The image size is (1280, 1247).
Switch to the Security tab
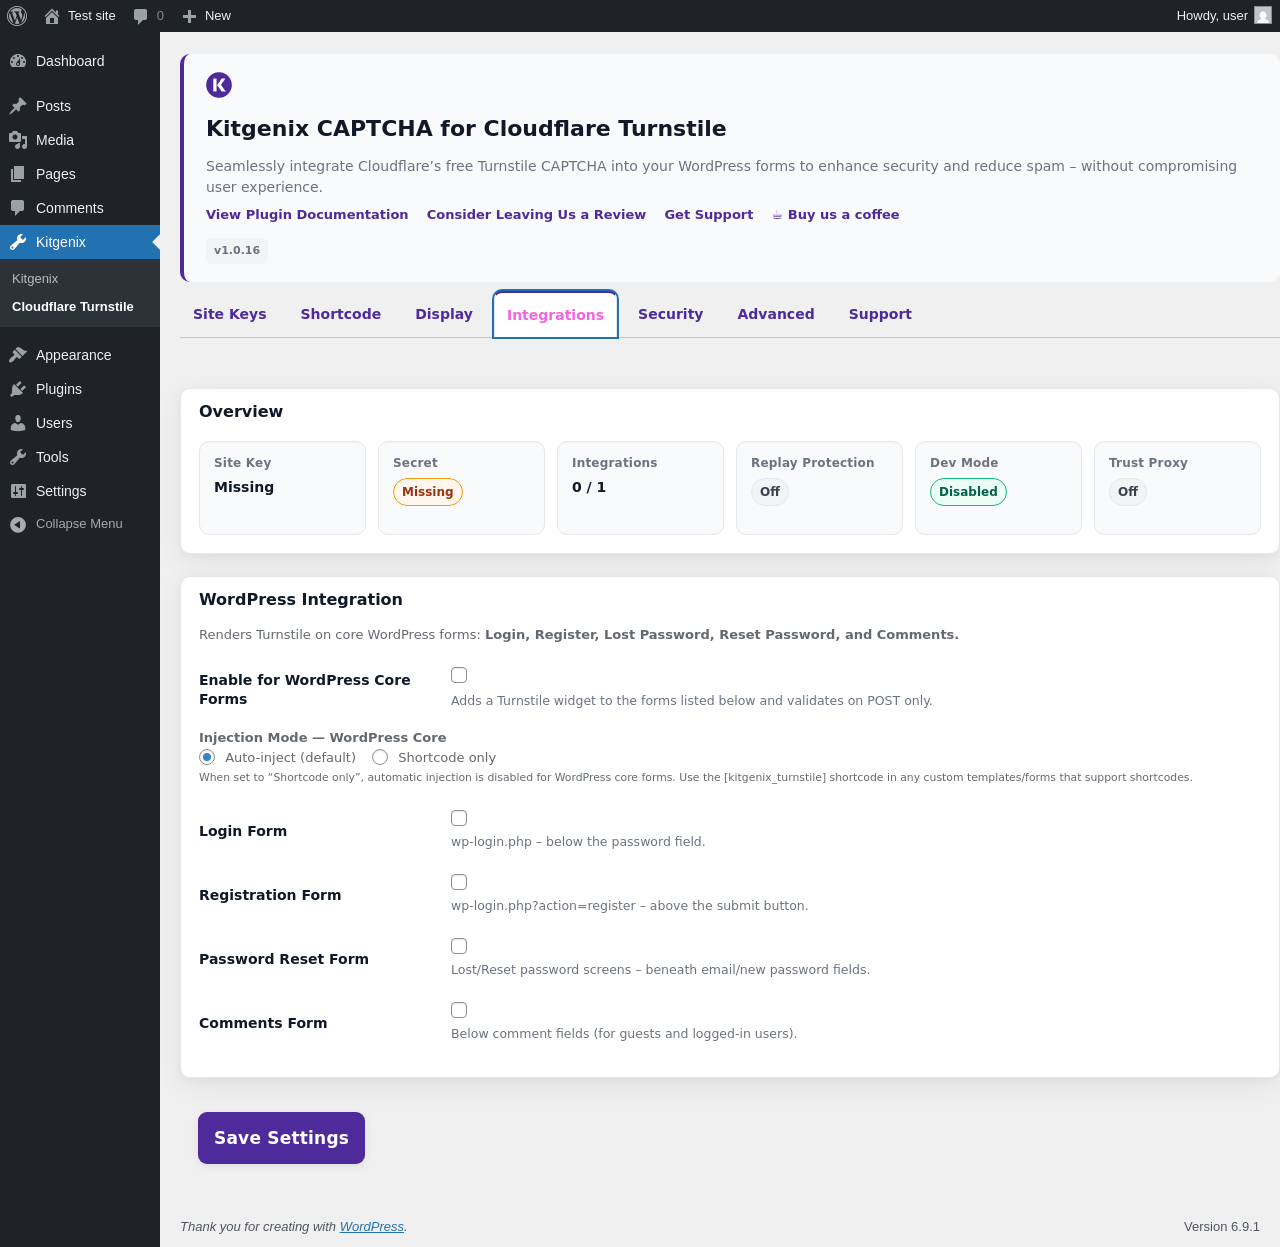670,314
